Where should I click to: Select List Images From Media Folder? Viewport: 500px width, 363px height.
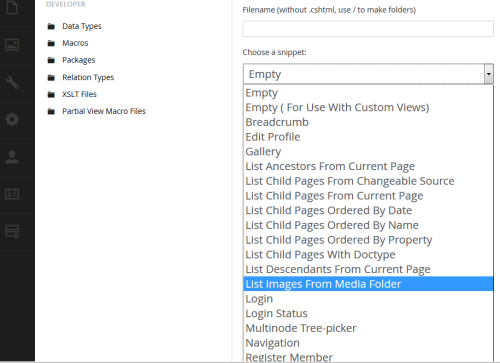tap(368, 284)
